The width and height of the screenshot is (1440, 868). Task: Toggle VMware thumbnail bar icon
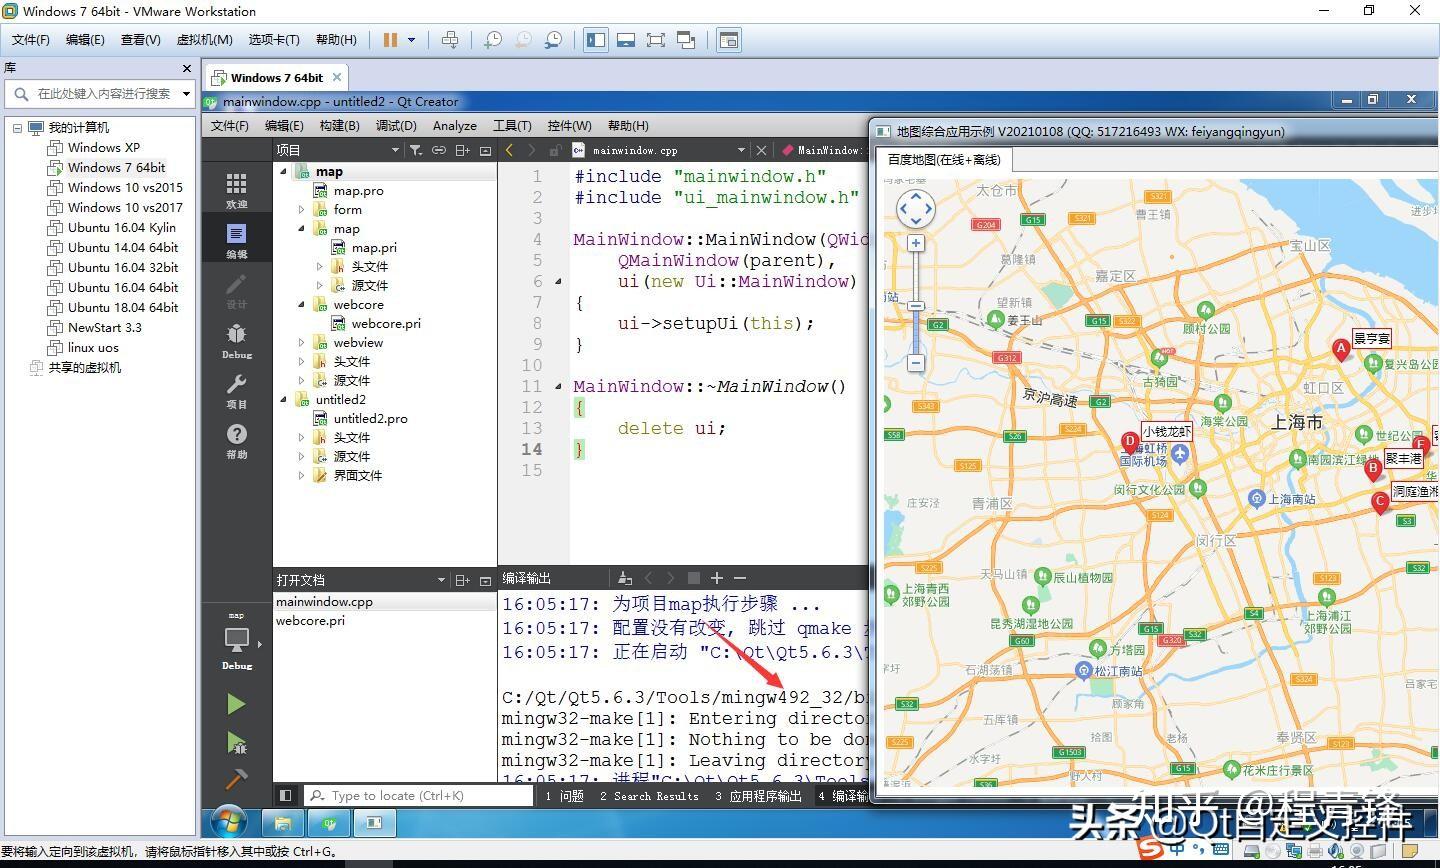pos(626,40)
